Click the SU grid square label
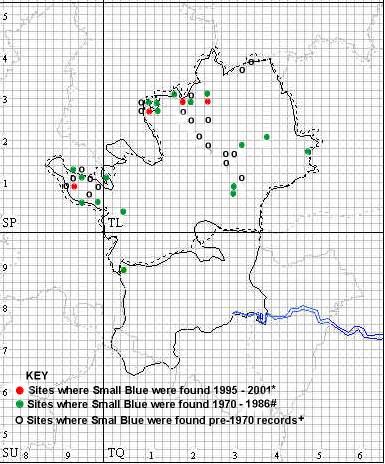The image size is (385, 464). pyautogui.click(x=10, y=453)
